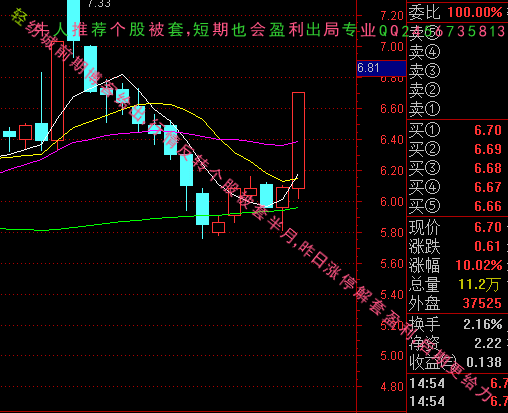This screenshot has height=413, width=508.
Task: Click the 卖③ ask row
Action: pos(455,71)
